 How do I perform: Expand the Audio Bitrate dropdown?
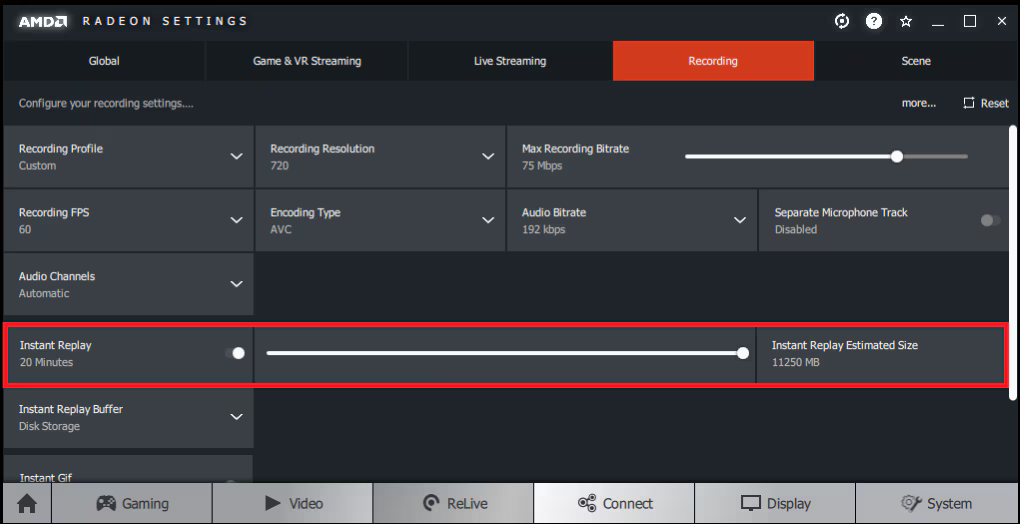coord(740,220)
